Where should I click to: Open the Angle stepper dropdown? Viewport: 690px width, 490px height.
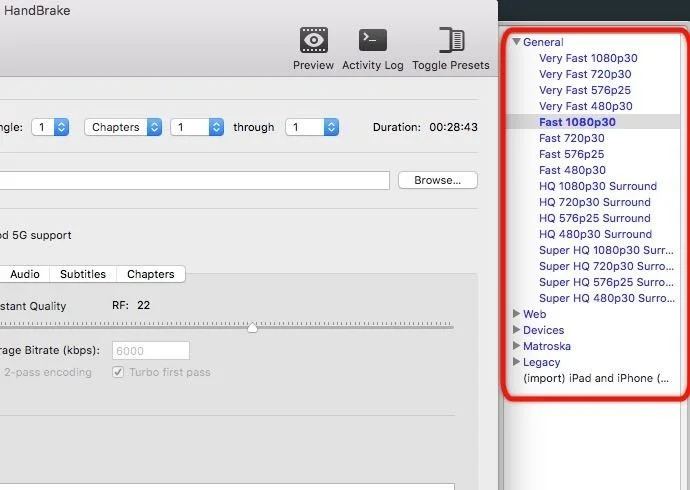(50, 127)
